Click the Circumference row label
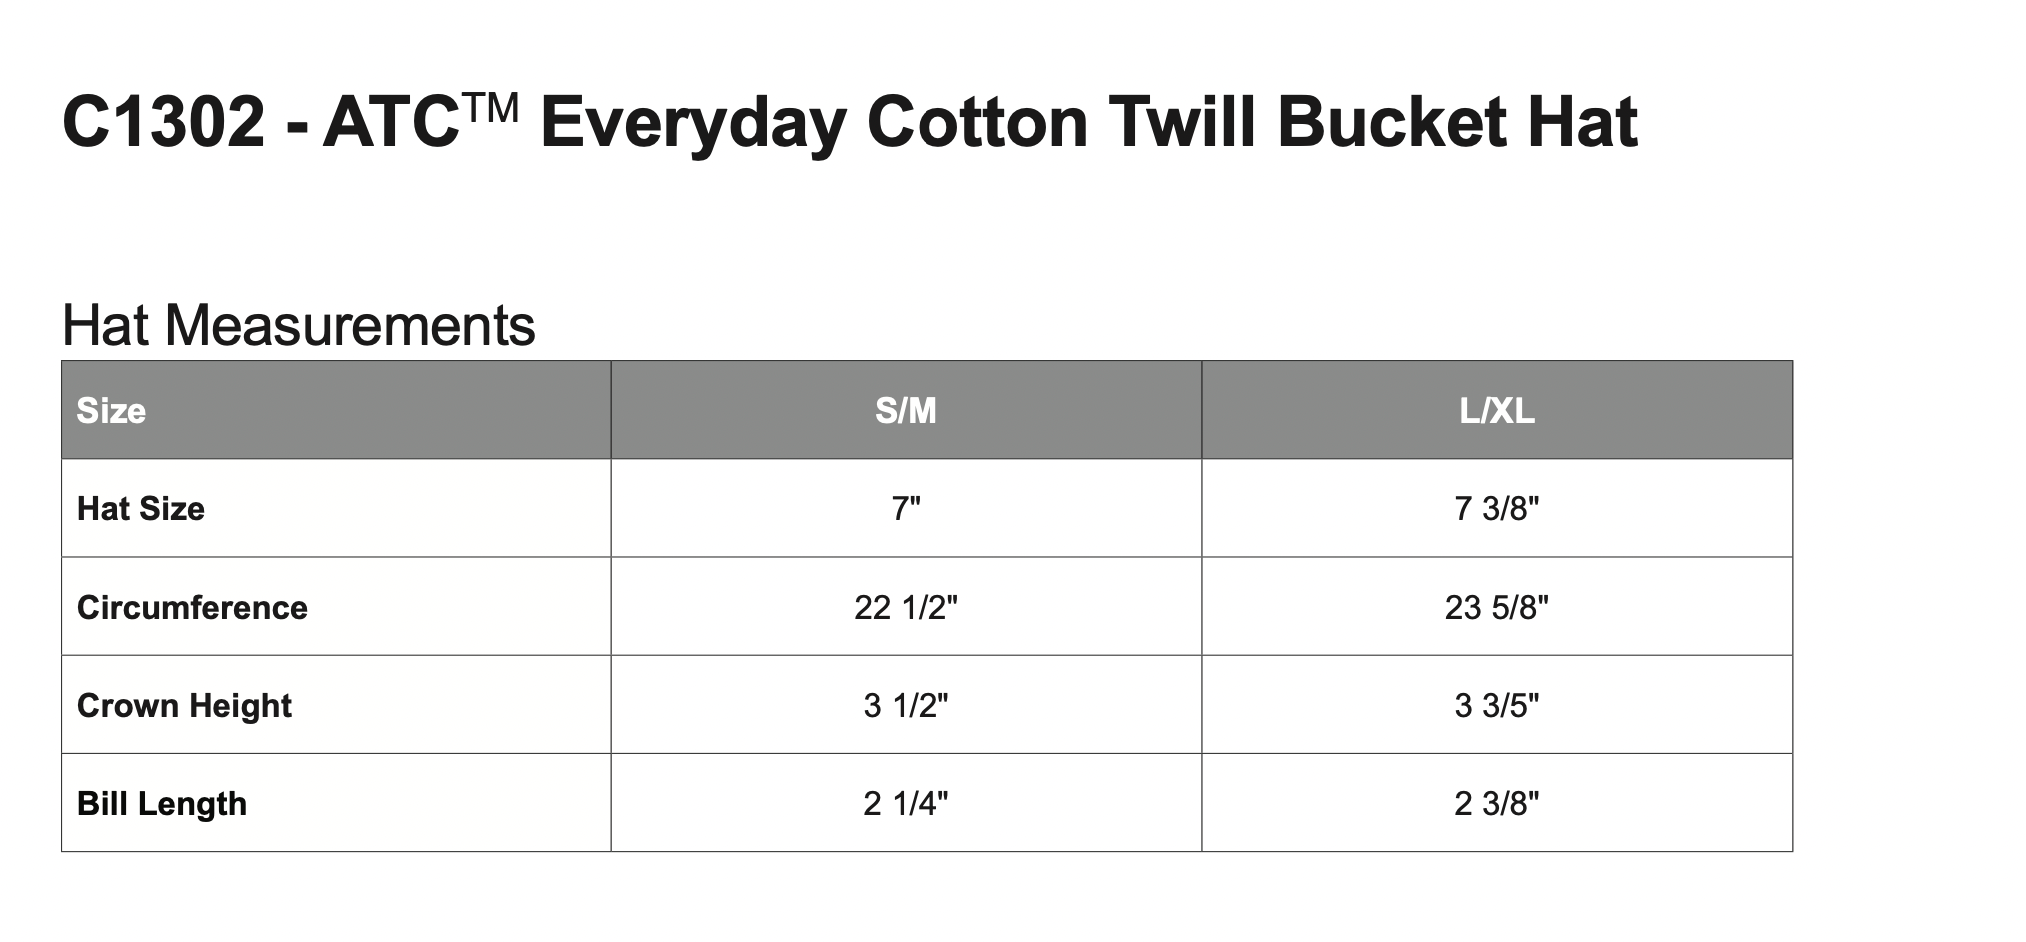 [x=192, y=607]
